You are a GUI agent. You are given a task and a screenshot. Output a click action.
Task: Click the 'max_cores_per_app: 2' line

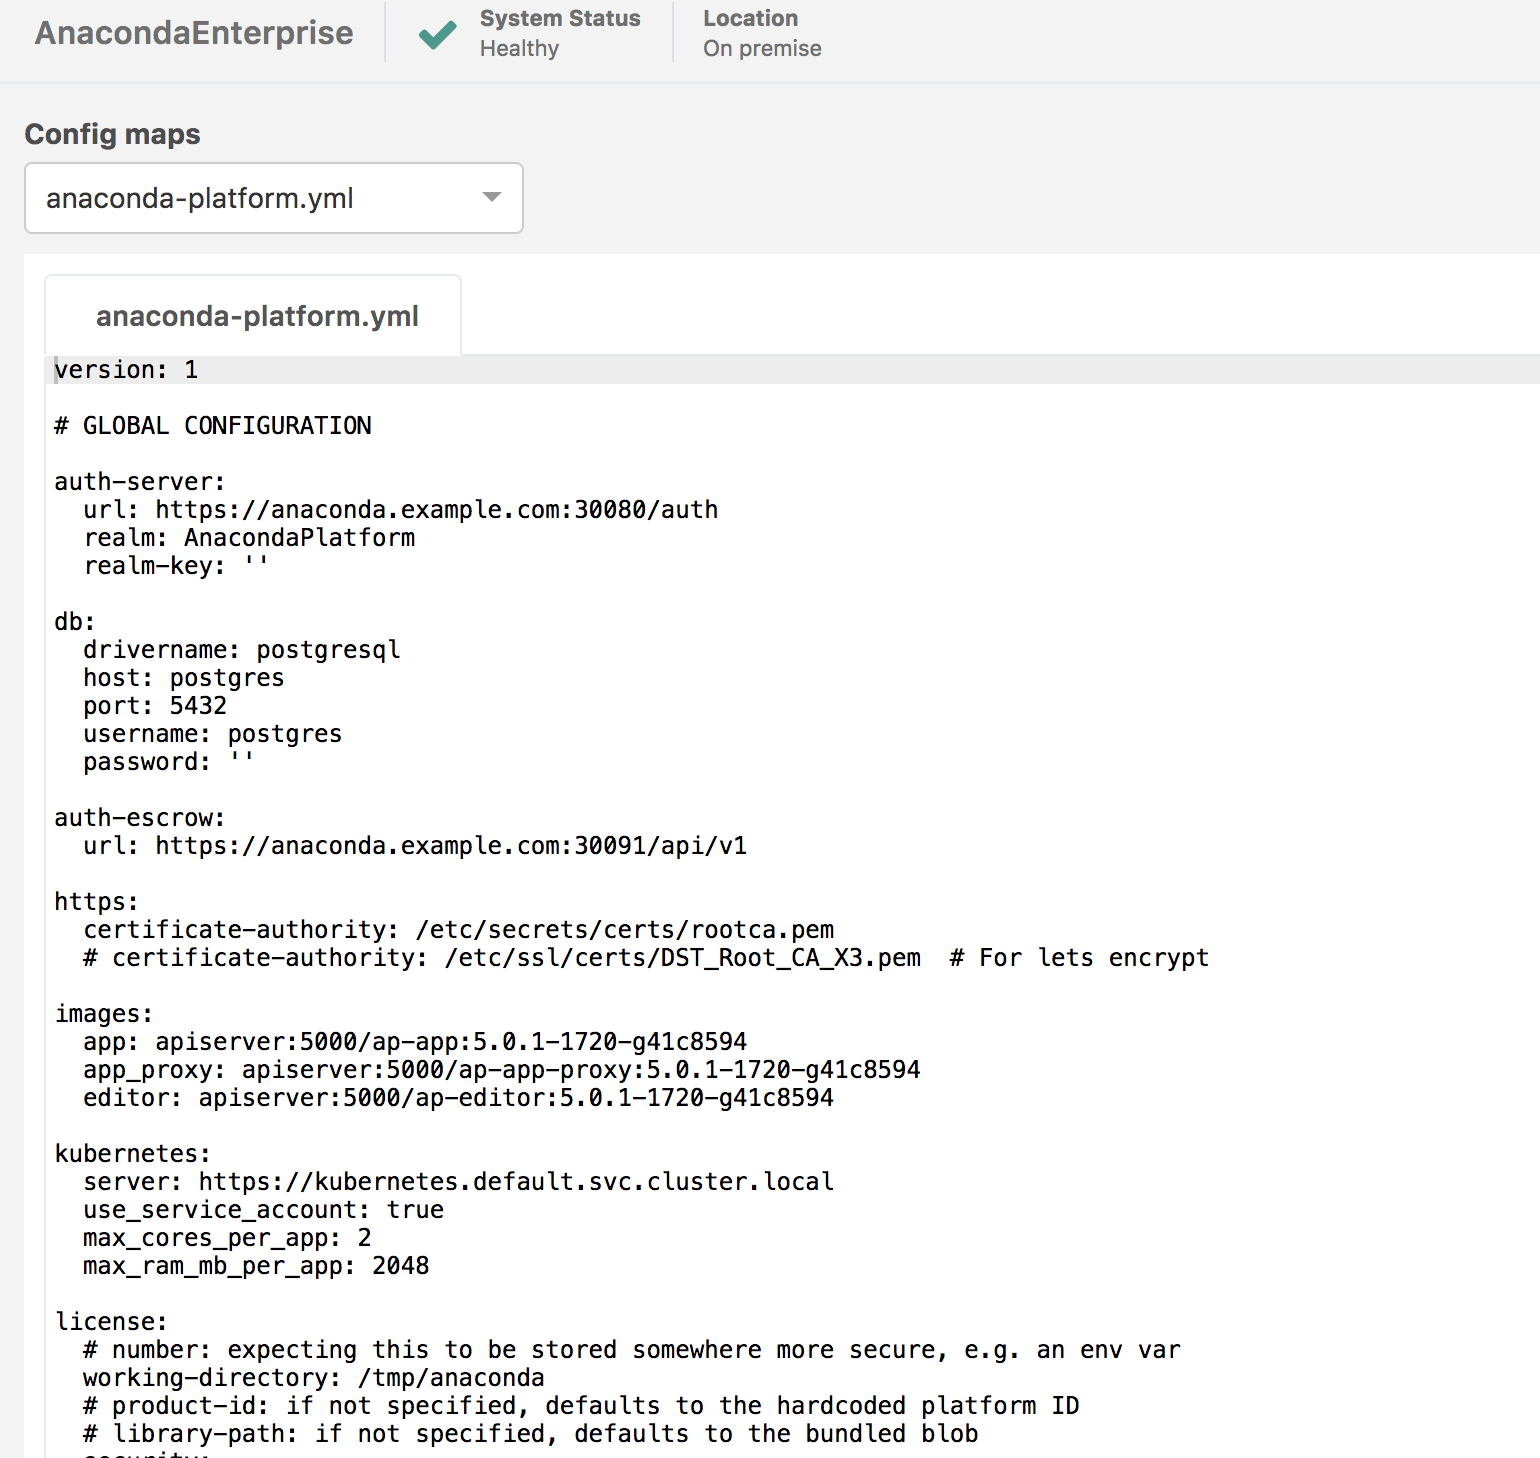(x=227, y=1238)
